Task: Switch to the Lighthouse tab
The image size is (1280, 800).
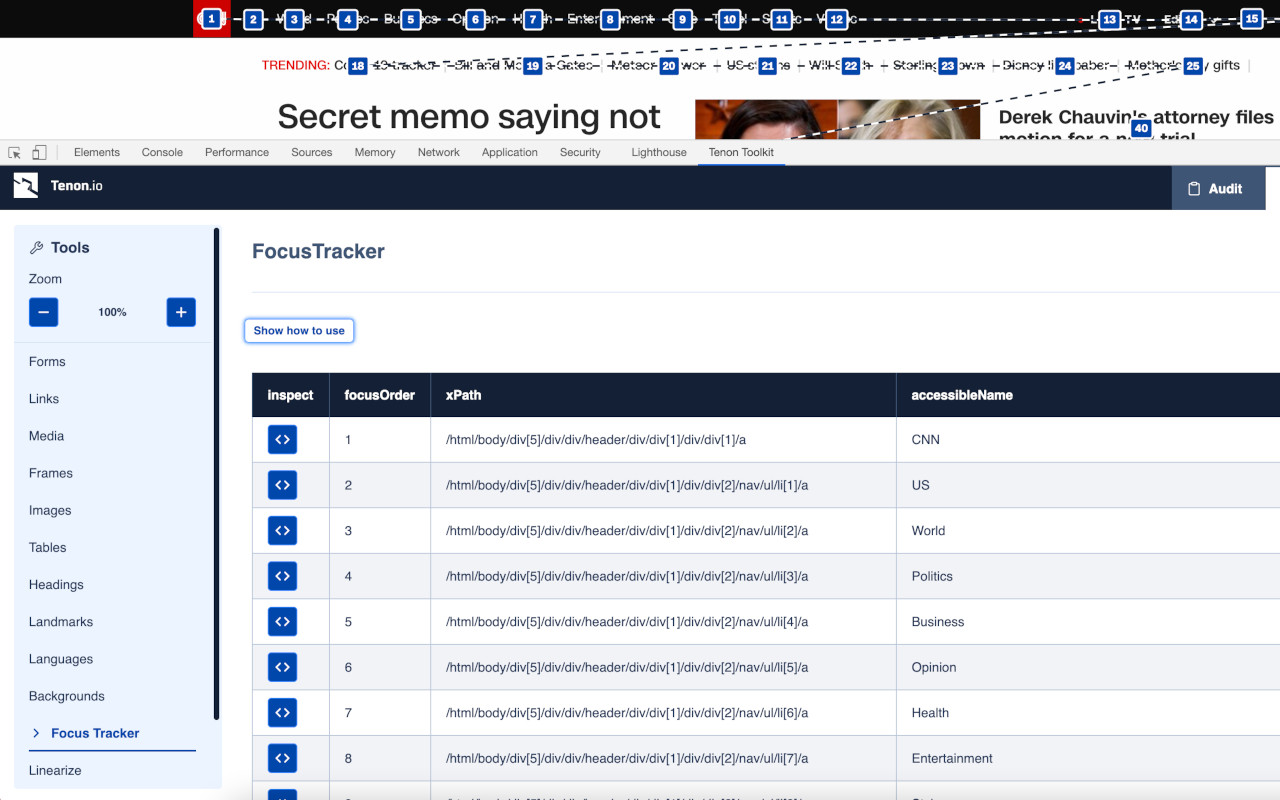Action: [659, 152]
